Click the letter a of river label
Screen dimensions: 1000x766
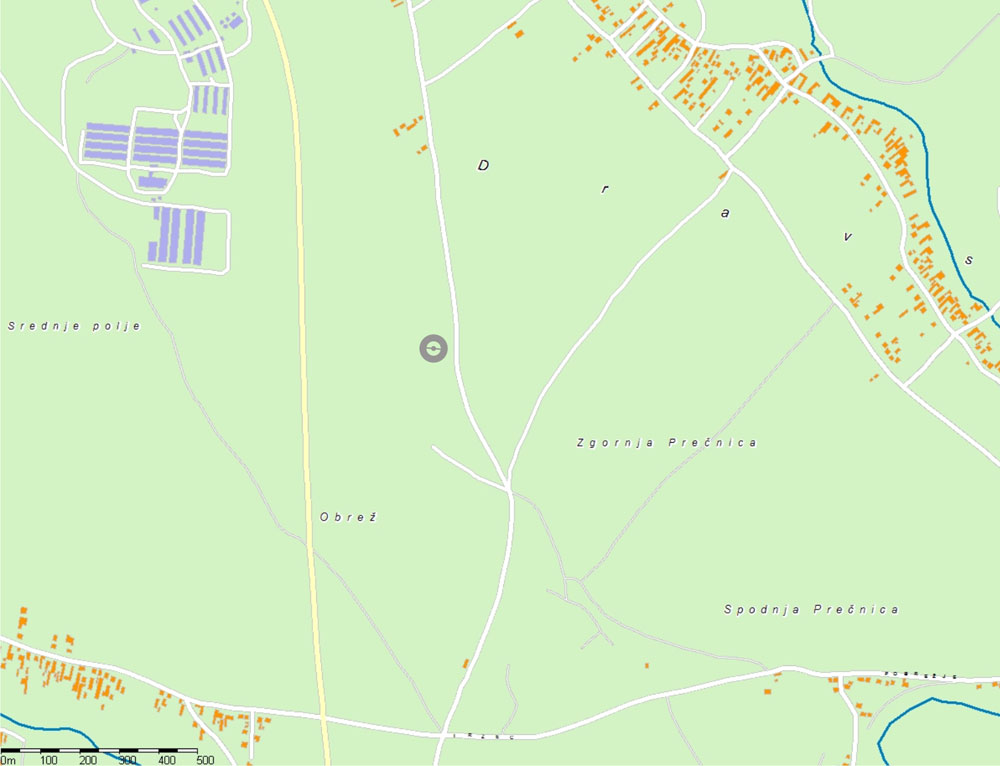point(724,213)
